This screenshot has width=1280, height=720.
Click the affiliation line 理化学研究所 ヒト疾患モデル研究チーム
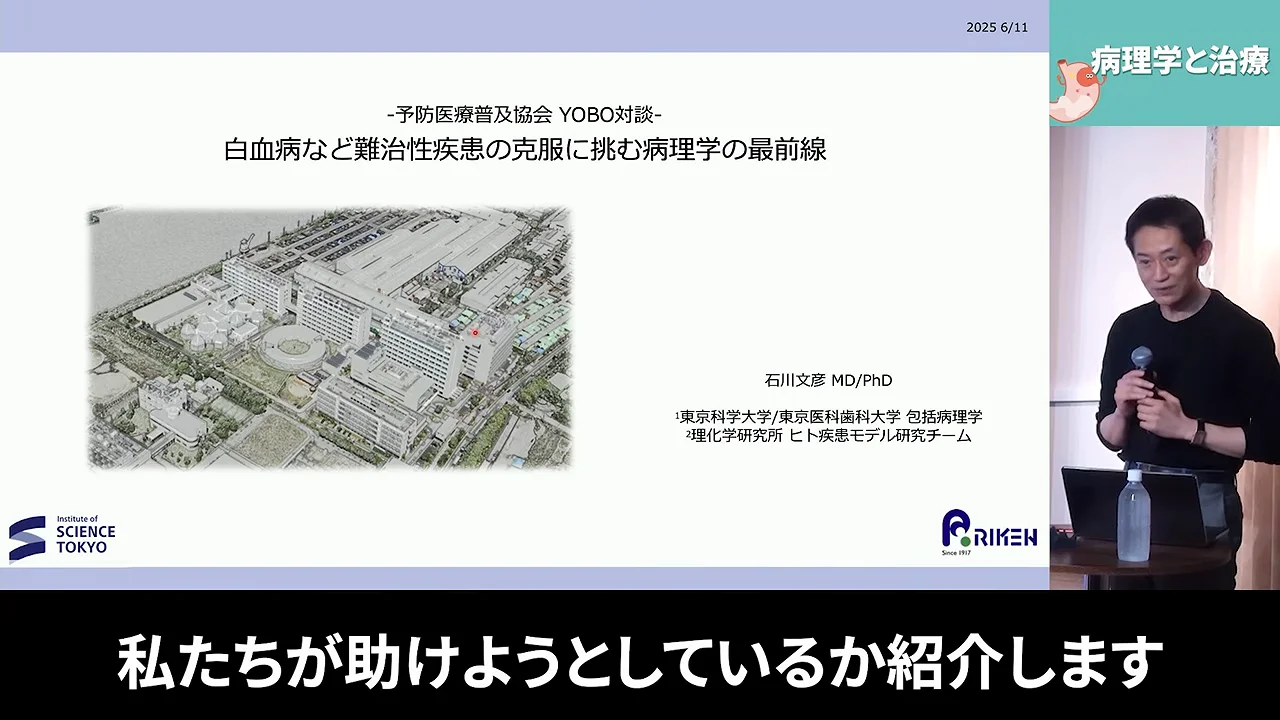coord(828,435)
